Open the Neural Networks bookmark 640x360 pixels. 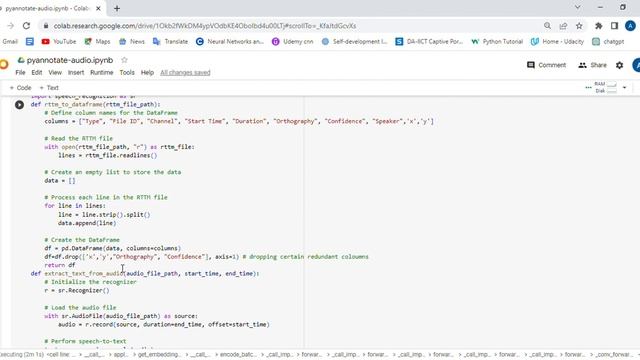point(230,42)
